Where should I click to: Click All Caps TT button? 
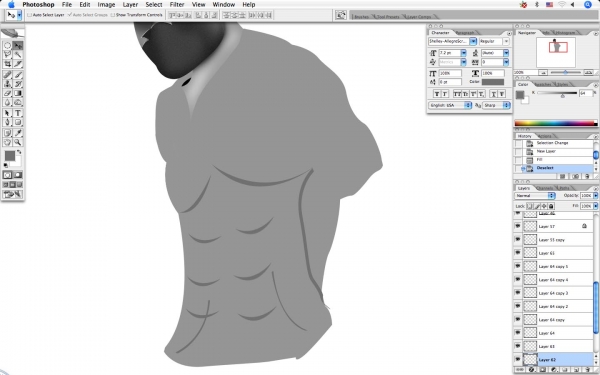pos(457,94)
